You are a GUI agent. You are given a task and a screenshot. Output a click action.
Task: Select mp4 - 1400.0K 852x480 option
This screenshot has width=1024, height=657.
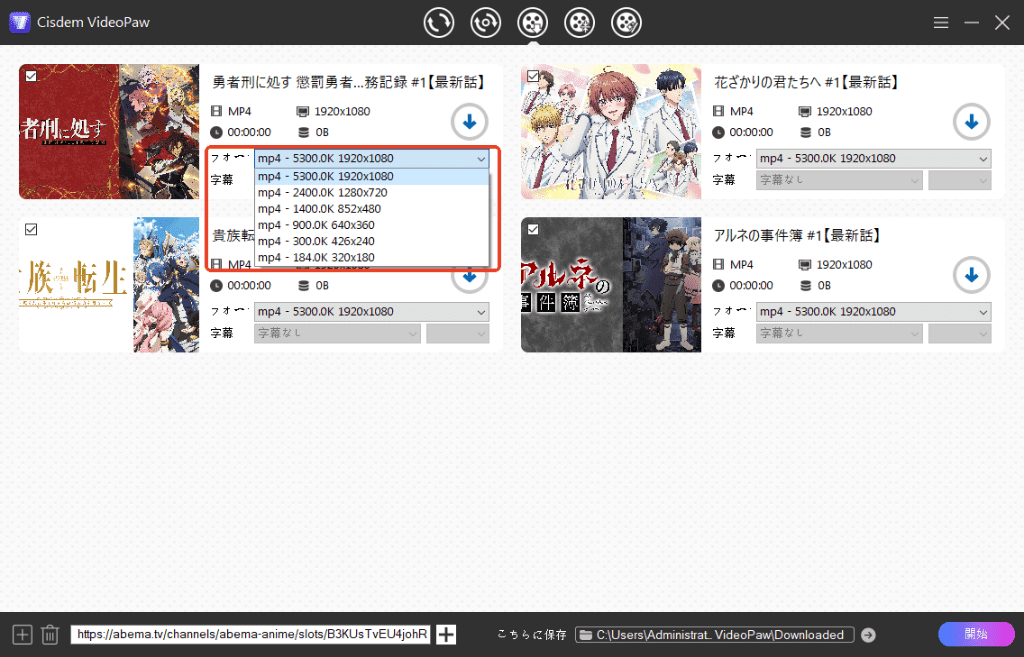(372, 209)
